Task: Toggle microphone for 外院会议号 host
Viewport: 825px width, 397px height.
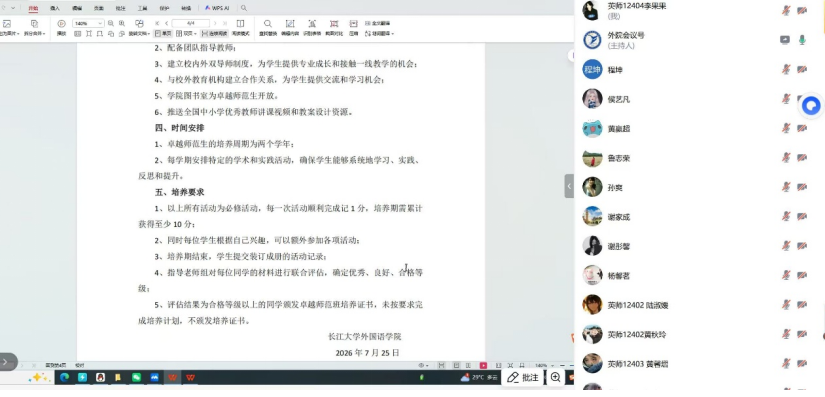Action: pyautogui.click(x=802, y=40)
